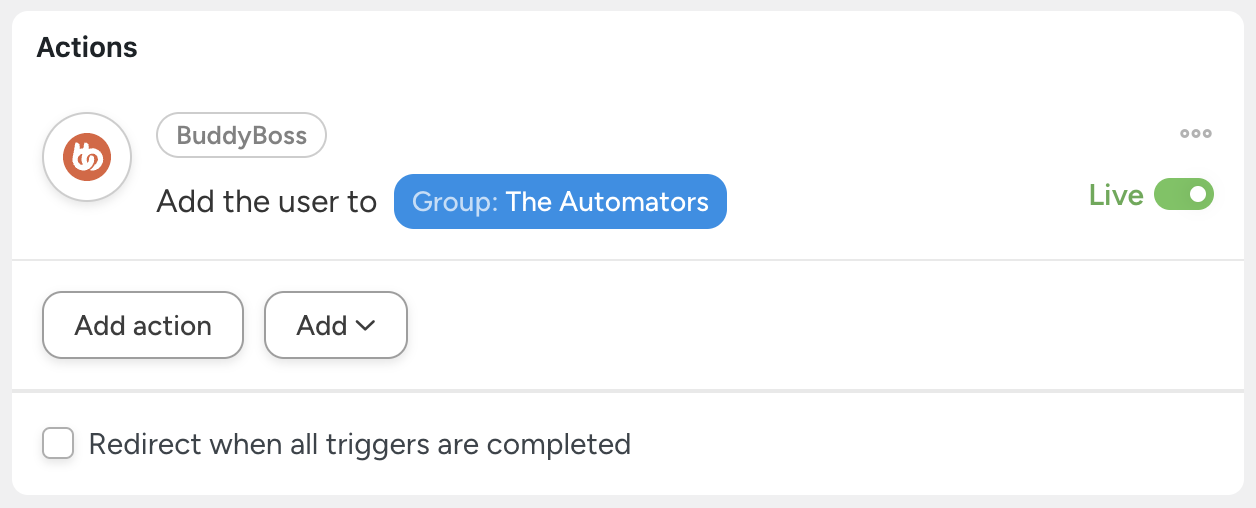Click the green Live status label
This screenshot has width=1256, height=508.
click(x=1116, y=195)
